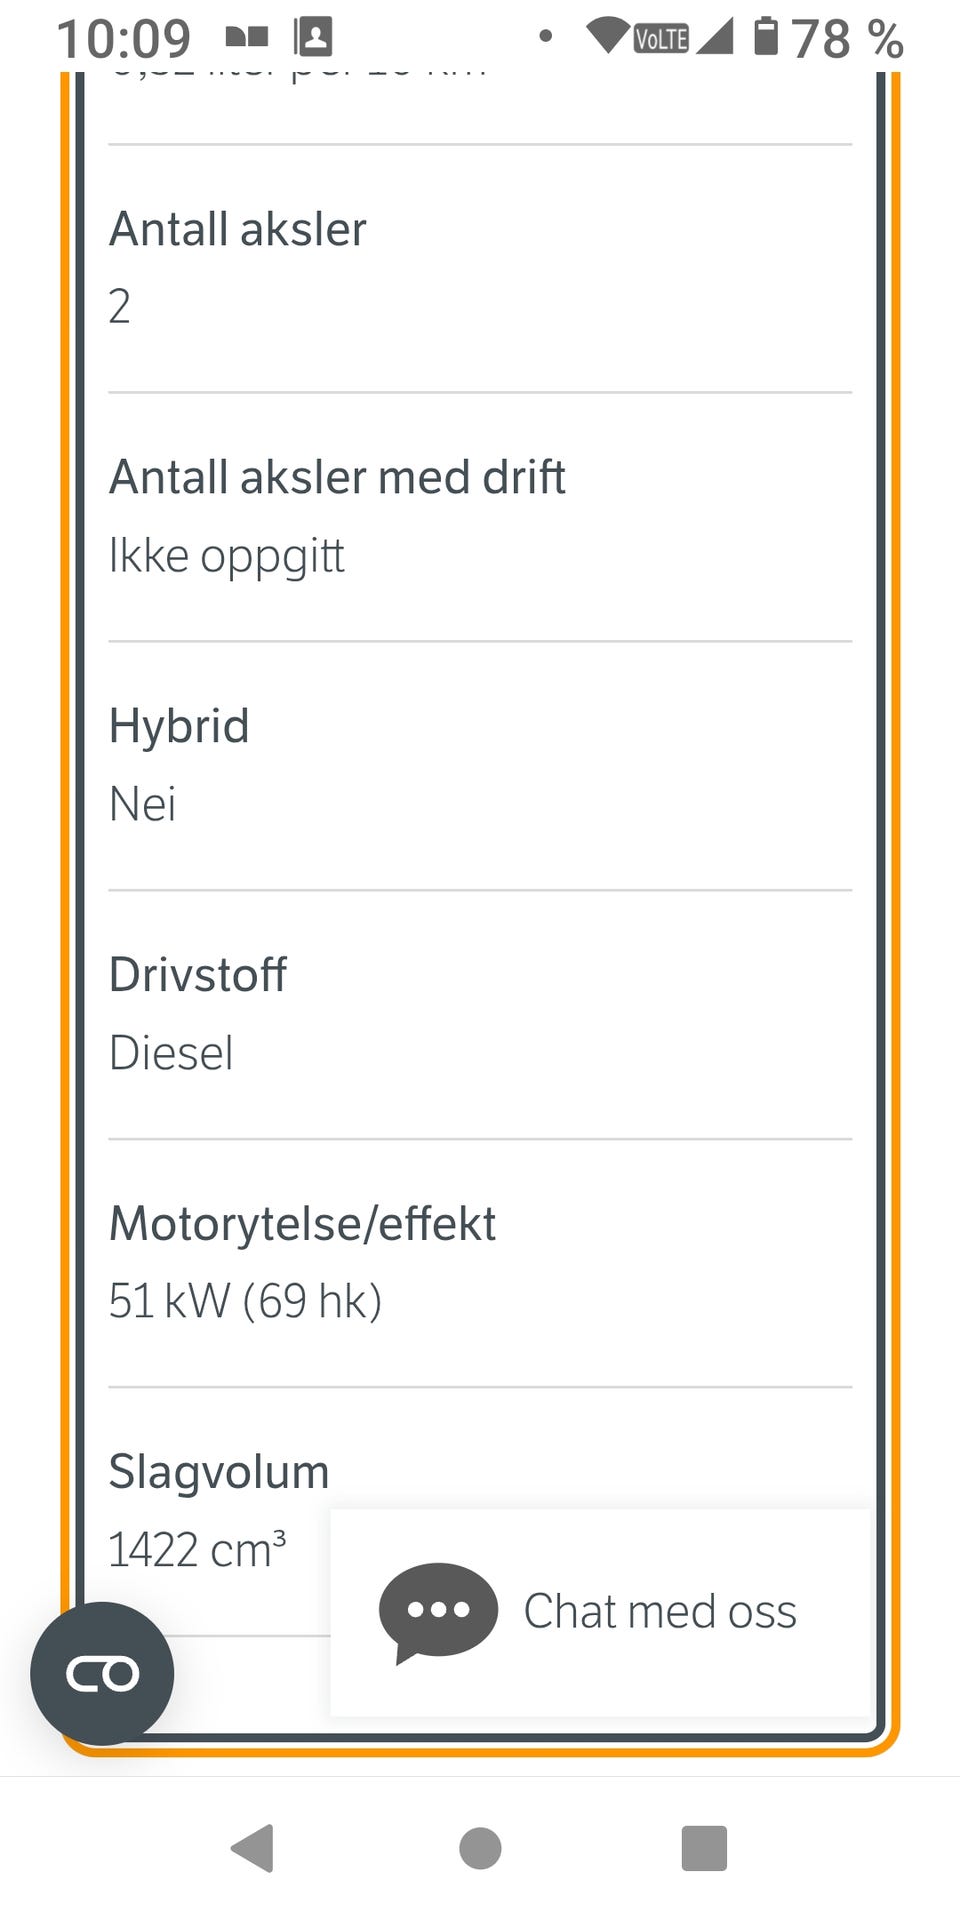The height and width of the screenshot is (1920, 960).
Task: Select the 1422 cm³ displacement value
Action: point(197,1550)
